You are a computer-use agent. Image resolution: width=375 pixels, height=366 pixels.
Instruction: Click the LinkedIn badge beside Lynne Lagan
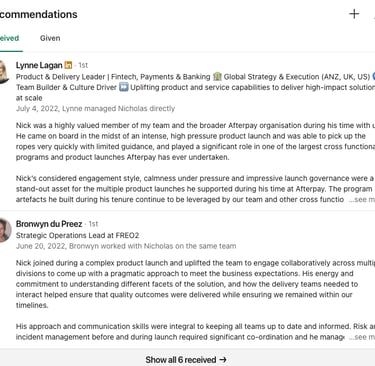[68, 65]
